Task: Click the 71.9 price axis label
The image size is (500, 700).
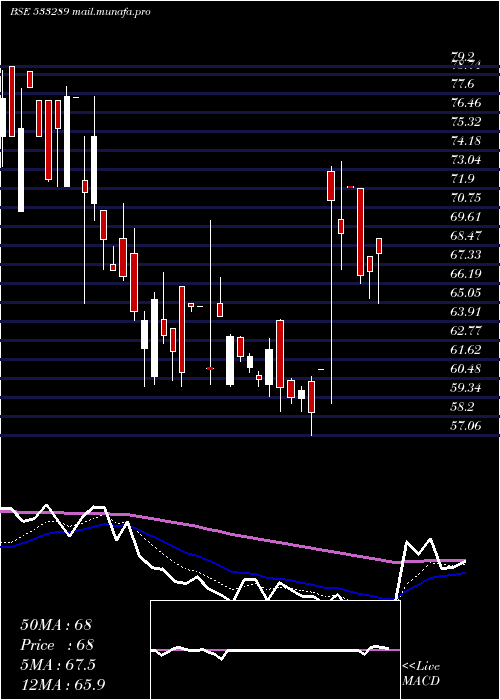Action: [462, 179]
